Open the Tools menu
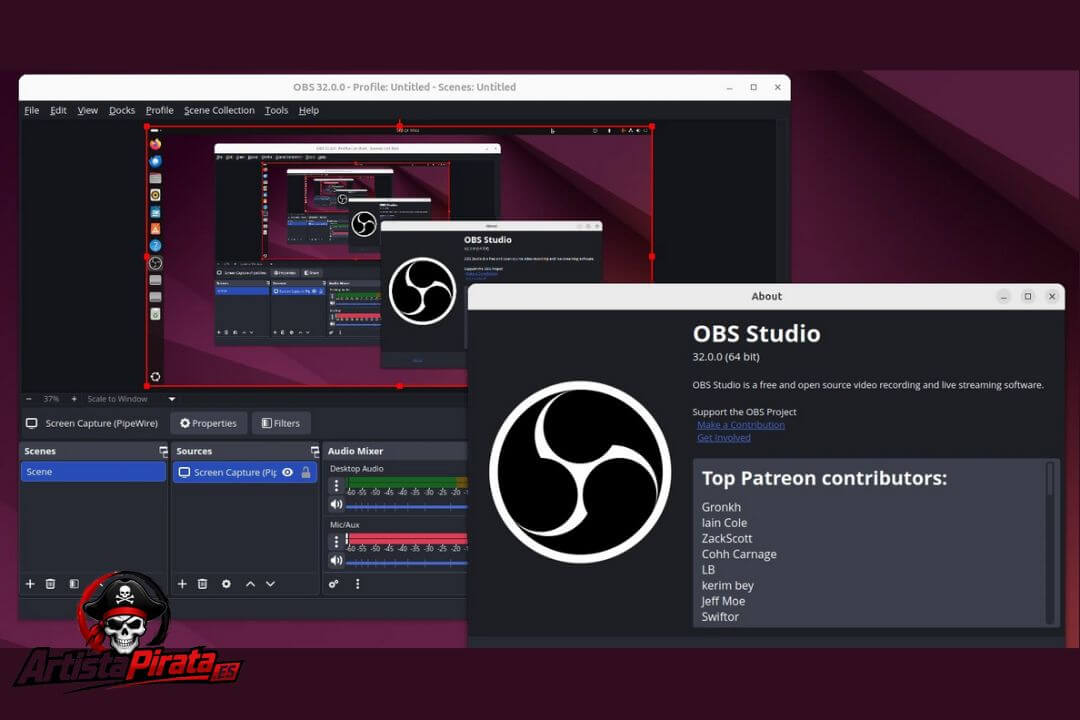This screenshot has width=1080, height=720. point(276,110)
